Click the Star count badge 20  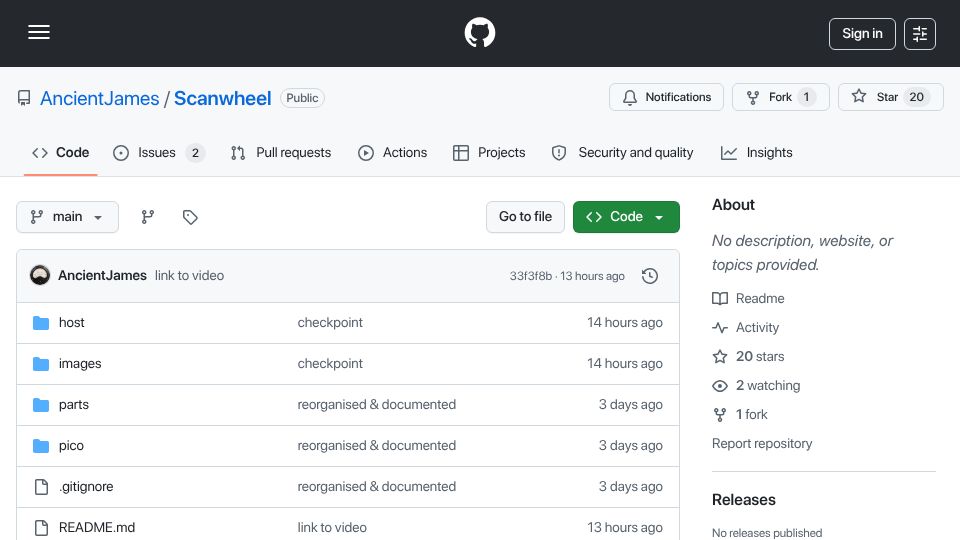coord(916,97)
